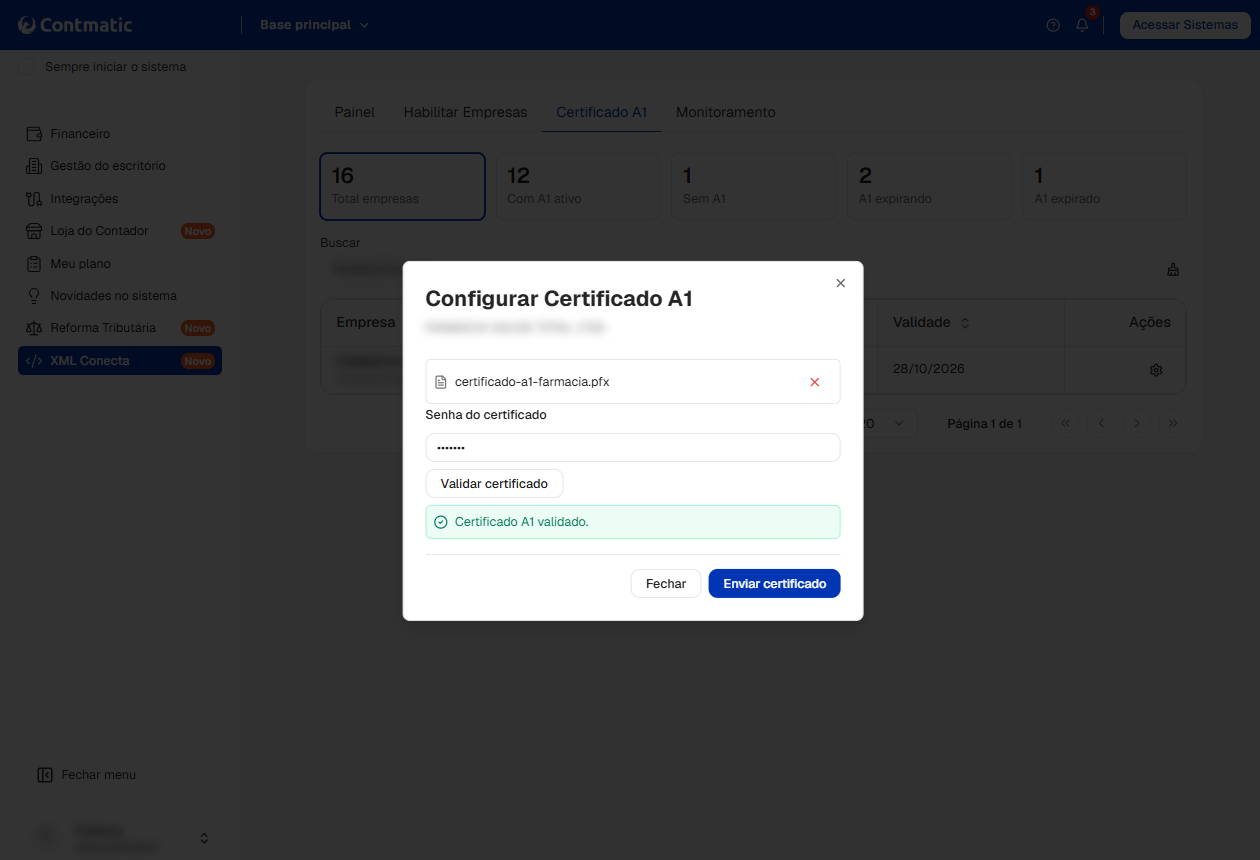This screenshot has height=860, width=1260.
Task: Toggle Sempre iniciar o sistema checkbox
Action: point(27,67)
